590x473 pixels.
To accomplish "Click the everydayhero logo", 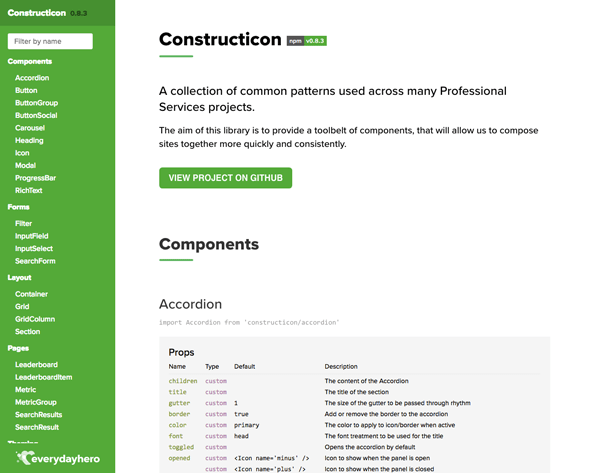I will click(58, 458).
